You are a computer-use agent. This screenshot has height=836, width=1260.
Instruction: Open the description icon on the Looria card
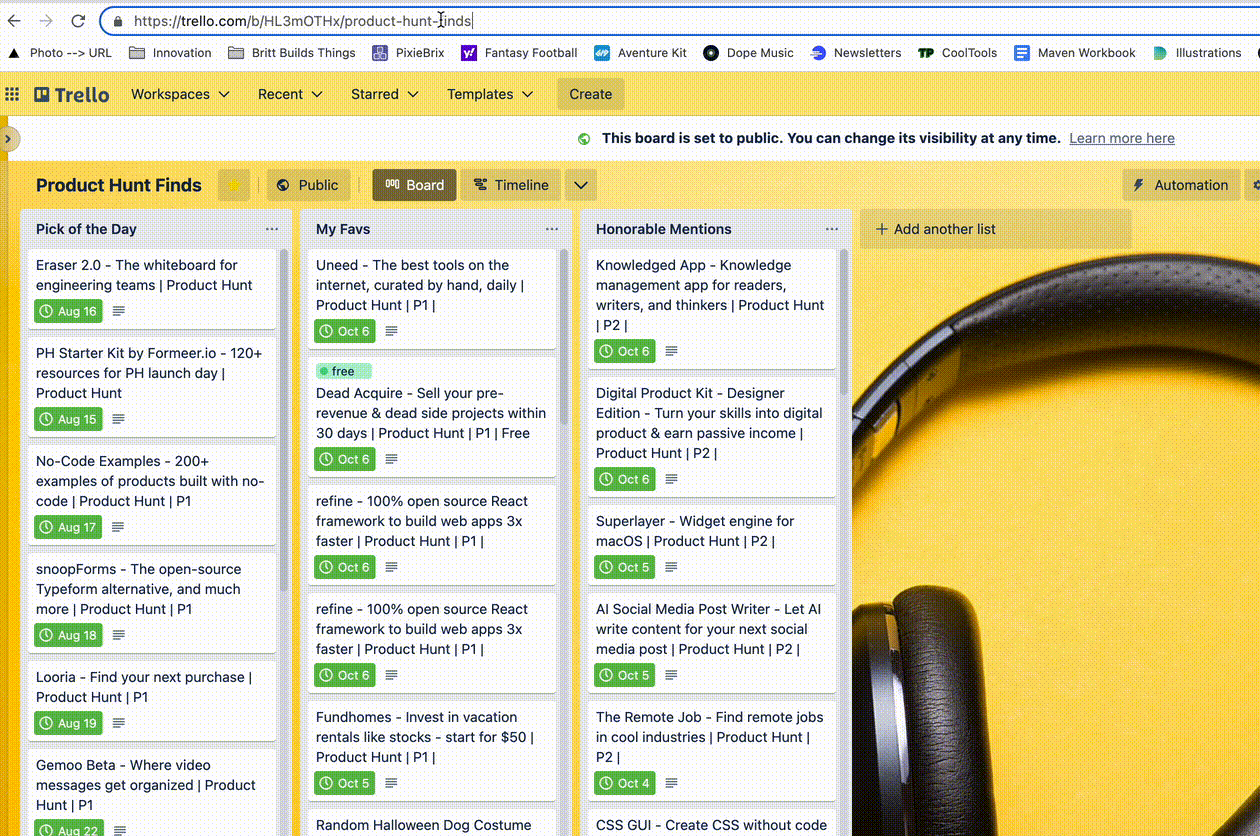click(118, 723)
